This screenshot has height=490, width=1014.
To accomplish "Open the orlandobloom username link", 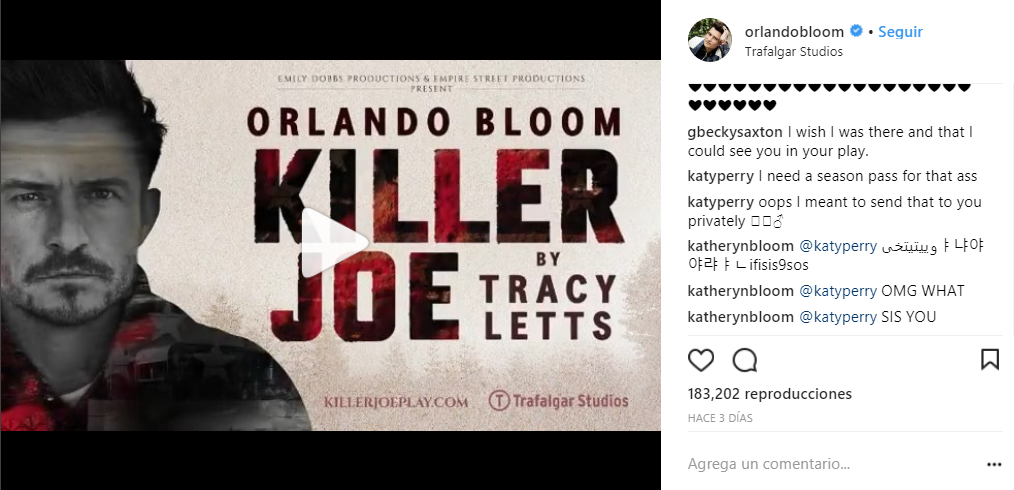I will 796,31.
